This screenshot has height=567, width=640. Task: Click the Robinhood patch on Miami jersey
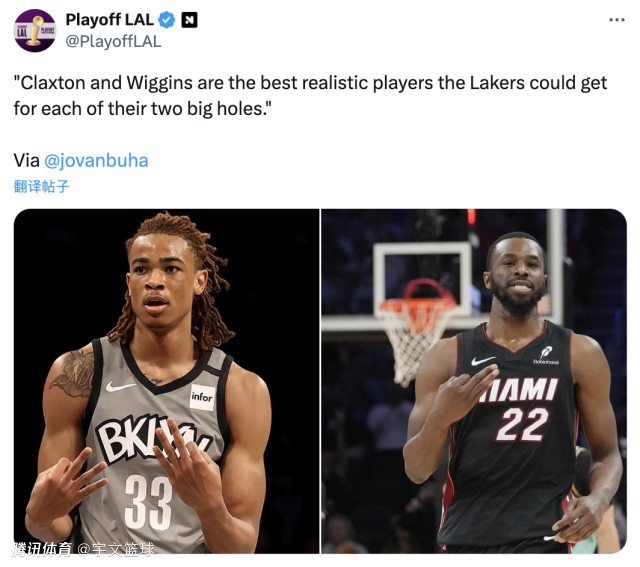546,355
